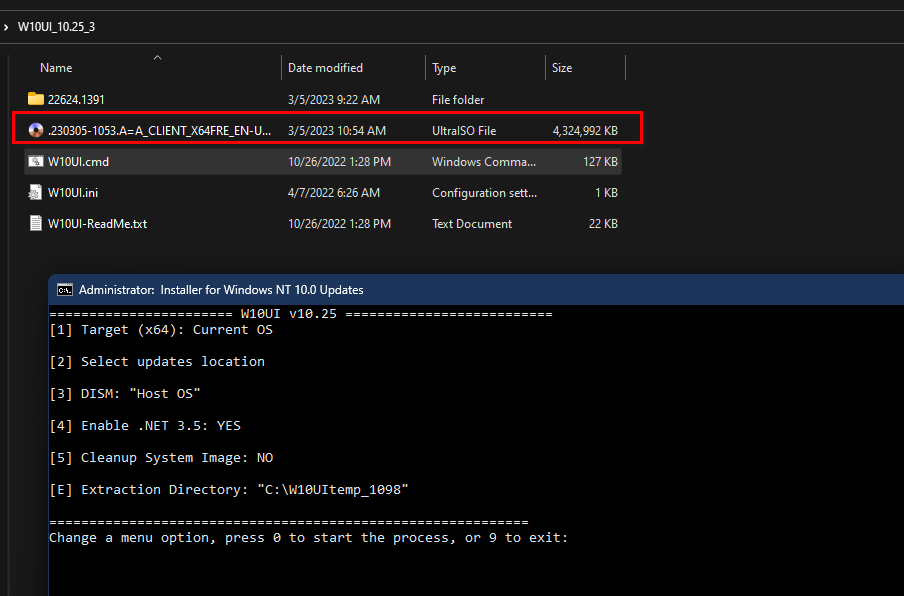Click the [3] DISM: "Host OS" line
Screen dimensions: 904x596
click(x=125, y=394)
